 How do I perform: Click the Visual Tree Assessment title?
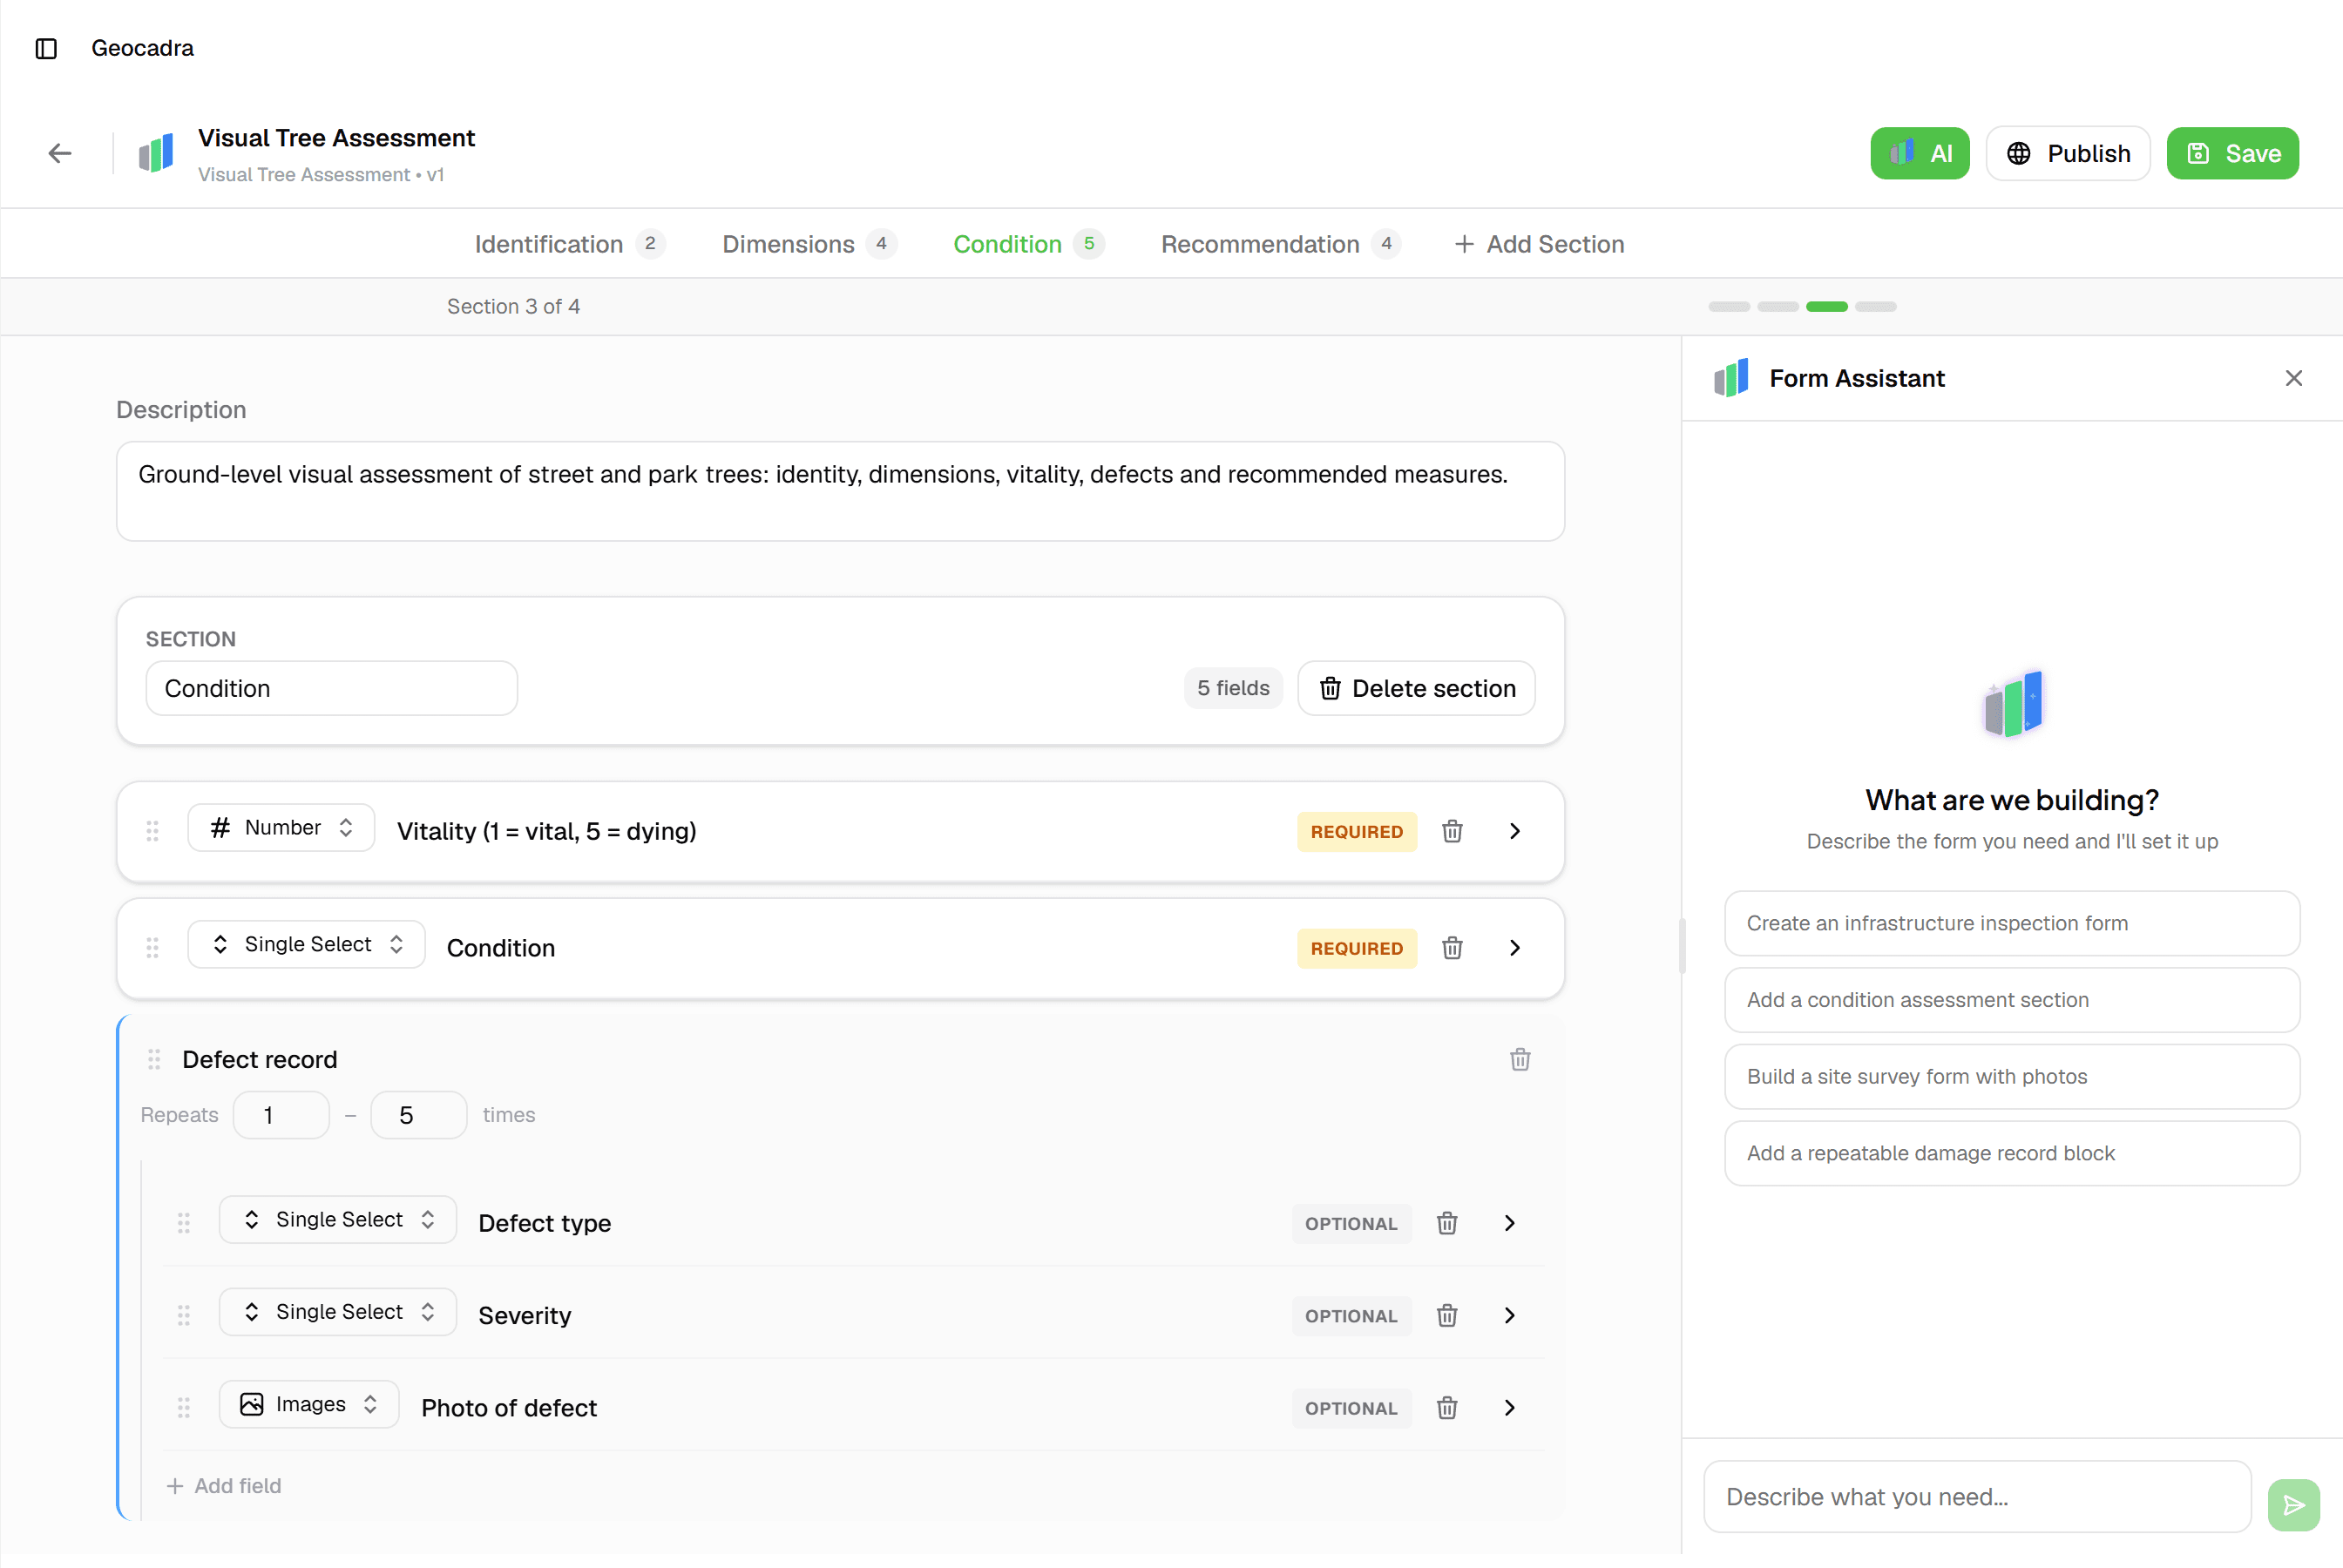pyautogui.click(x=336, y=138)
